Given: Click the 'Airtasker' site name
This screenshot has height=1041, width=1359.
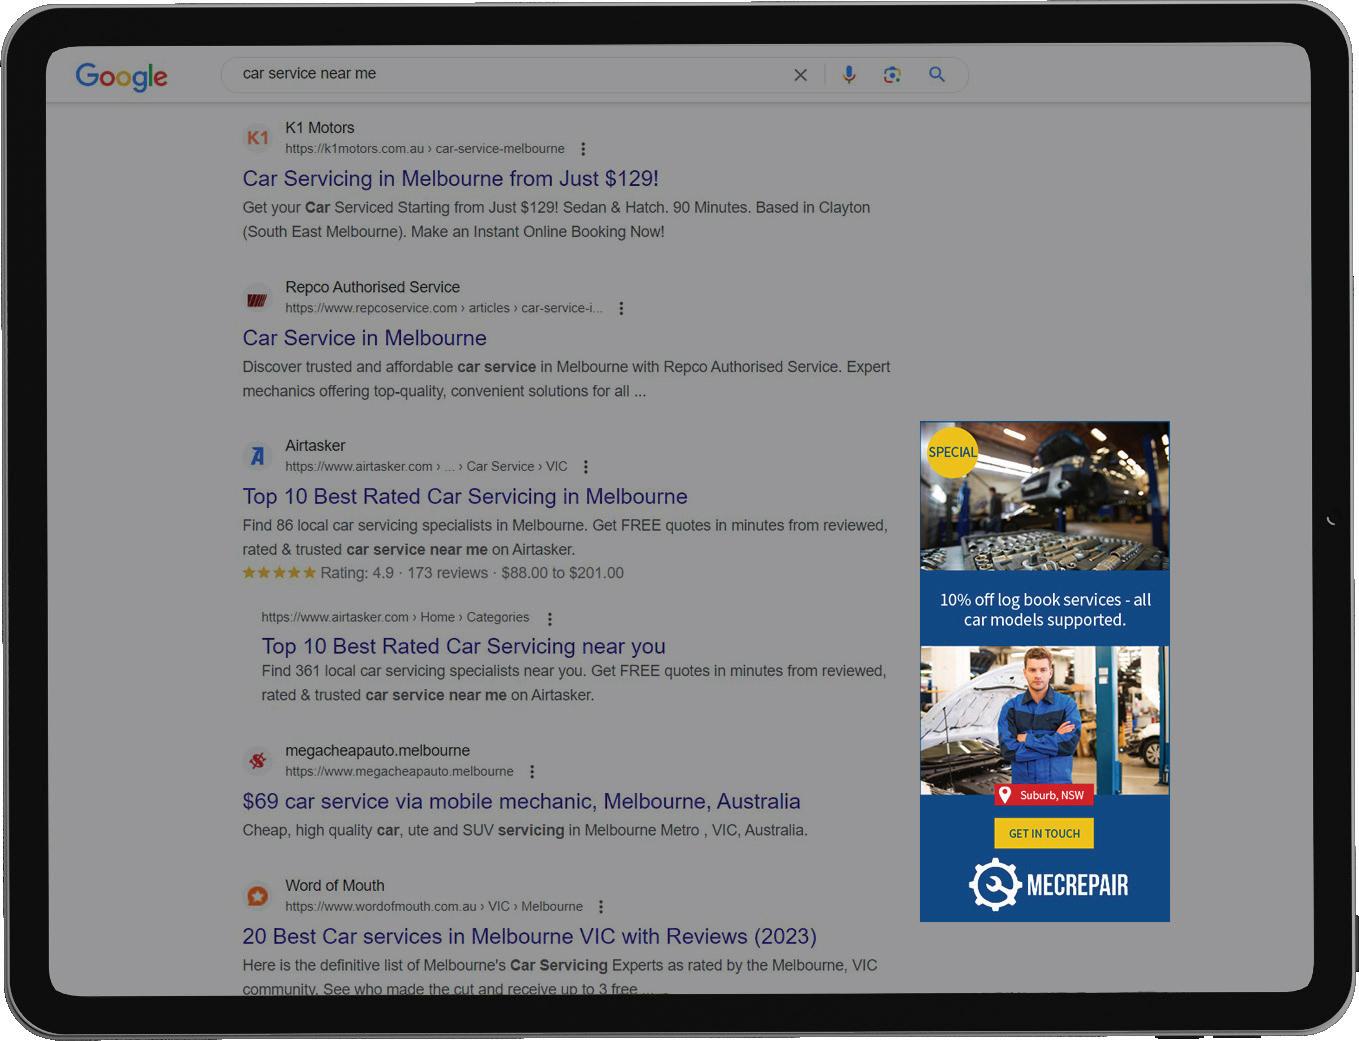Looking at the screenshot, I should 315,446.
